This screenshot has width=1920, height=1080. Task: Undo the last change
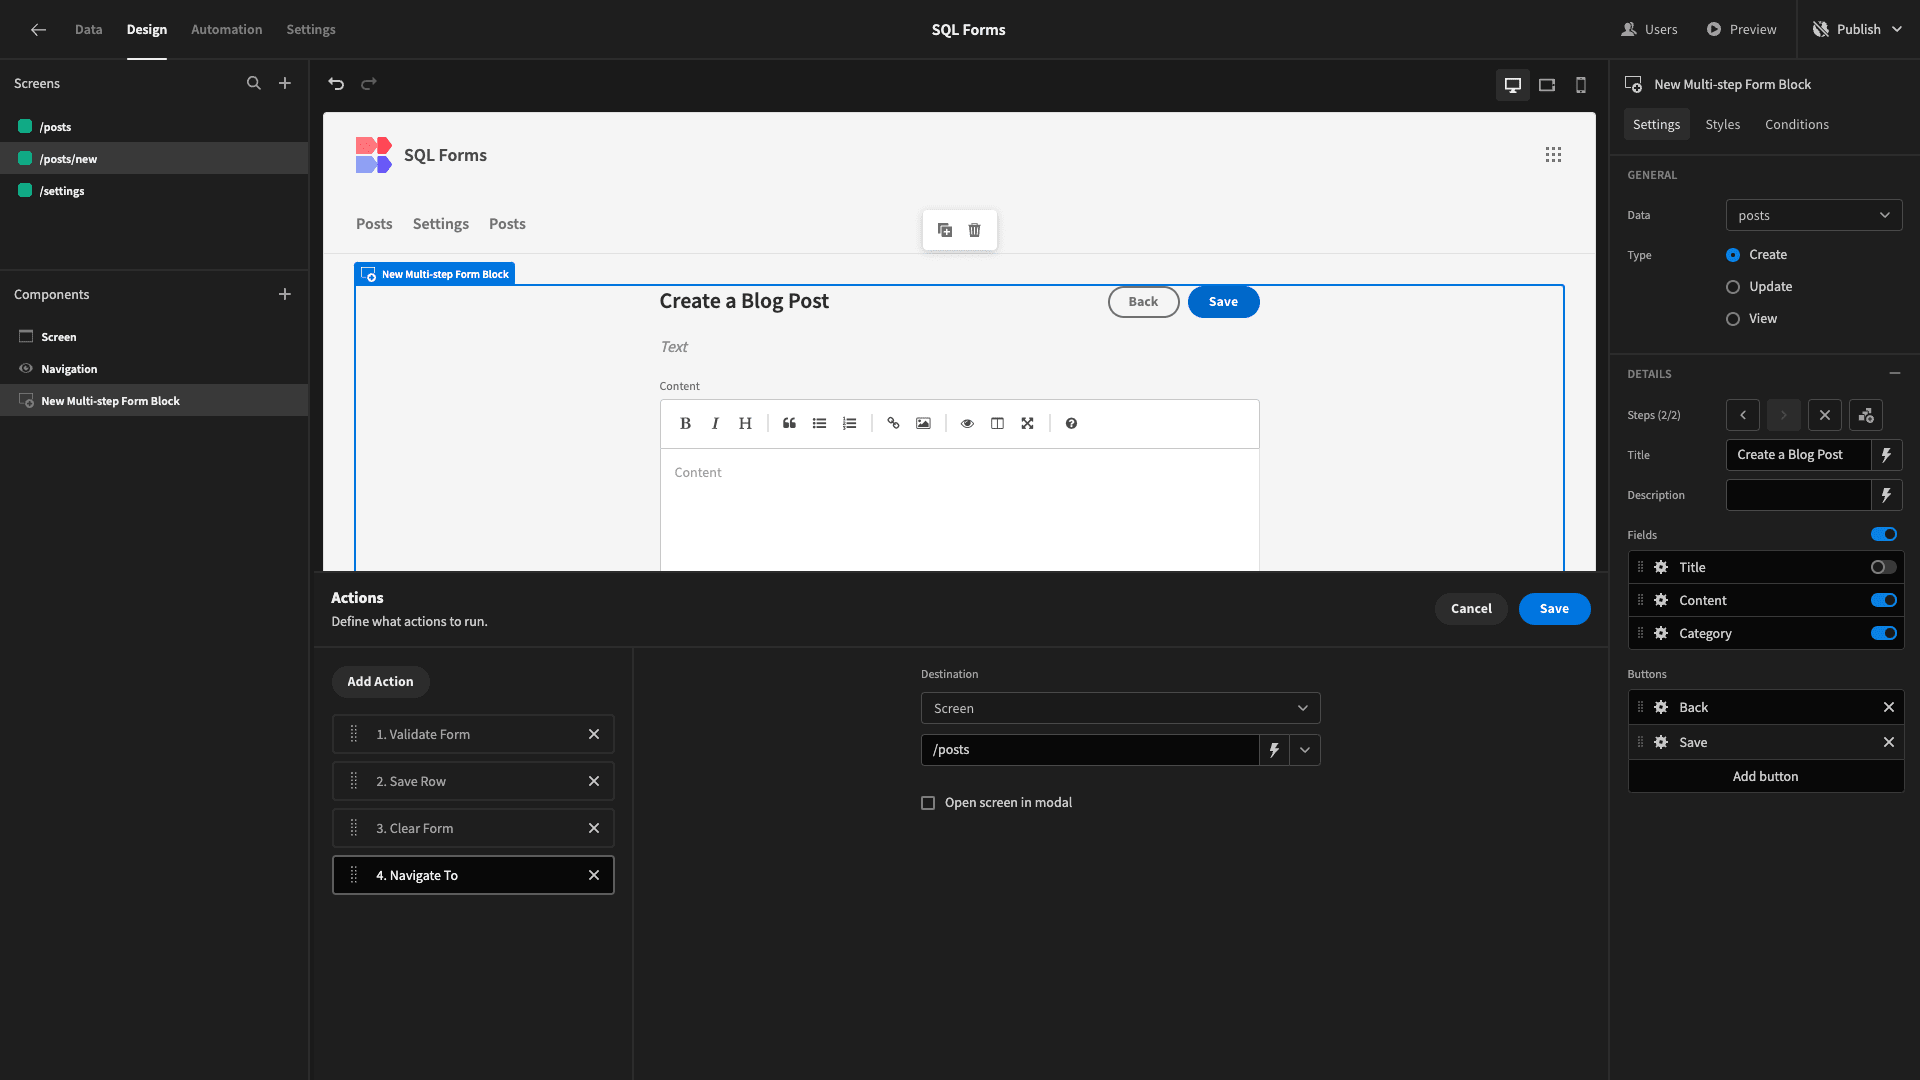[336, 84]
